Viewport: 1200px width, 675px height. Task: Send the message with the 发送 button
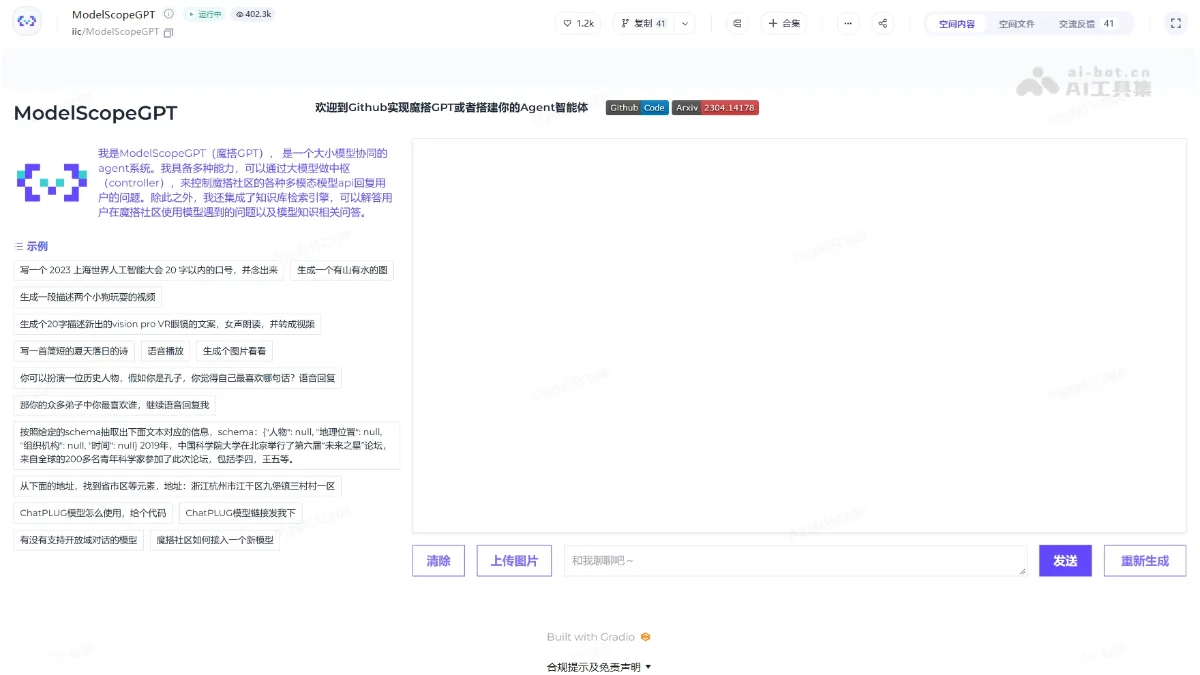(x=1065, y=561)
